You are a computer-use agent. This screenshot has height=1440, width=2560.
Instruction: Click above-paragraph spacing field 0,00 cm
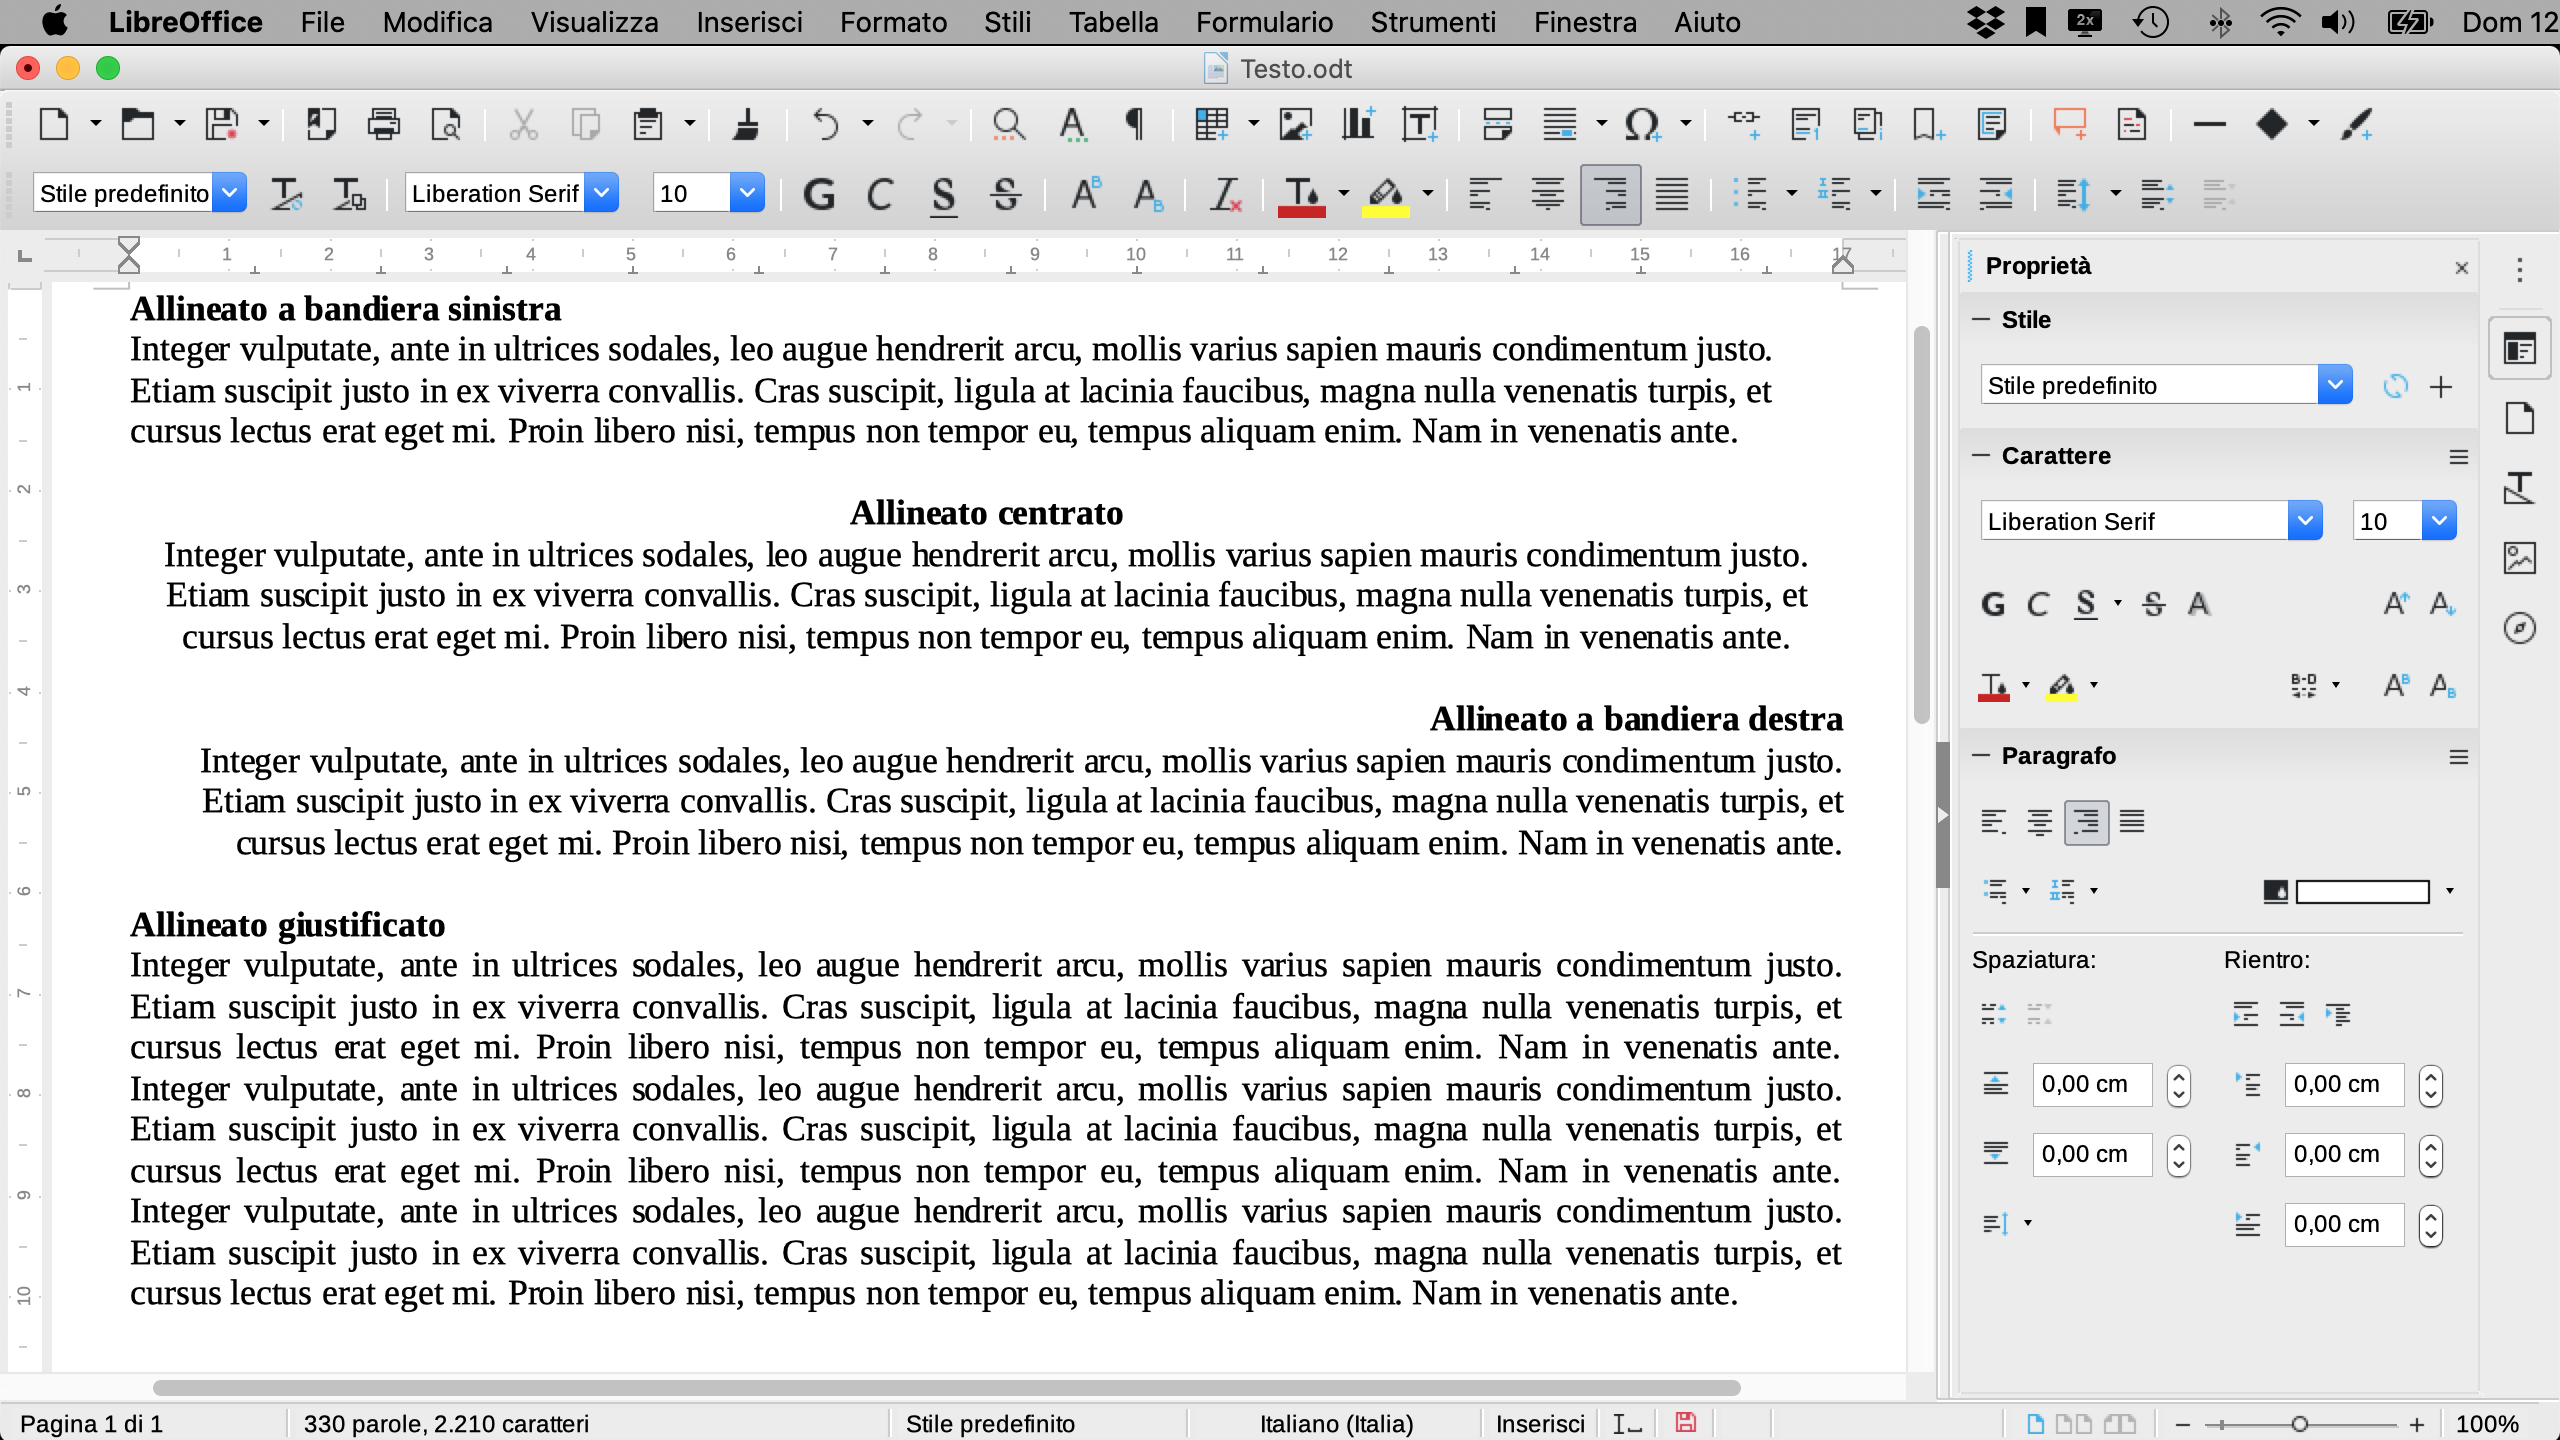[x=2091, y=1085]
